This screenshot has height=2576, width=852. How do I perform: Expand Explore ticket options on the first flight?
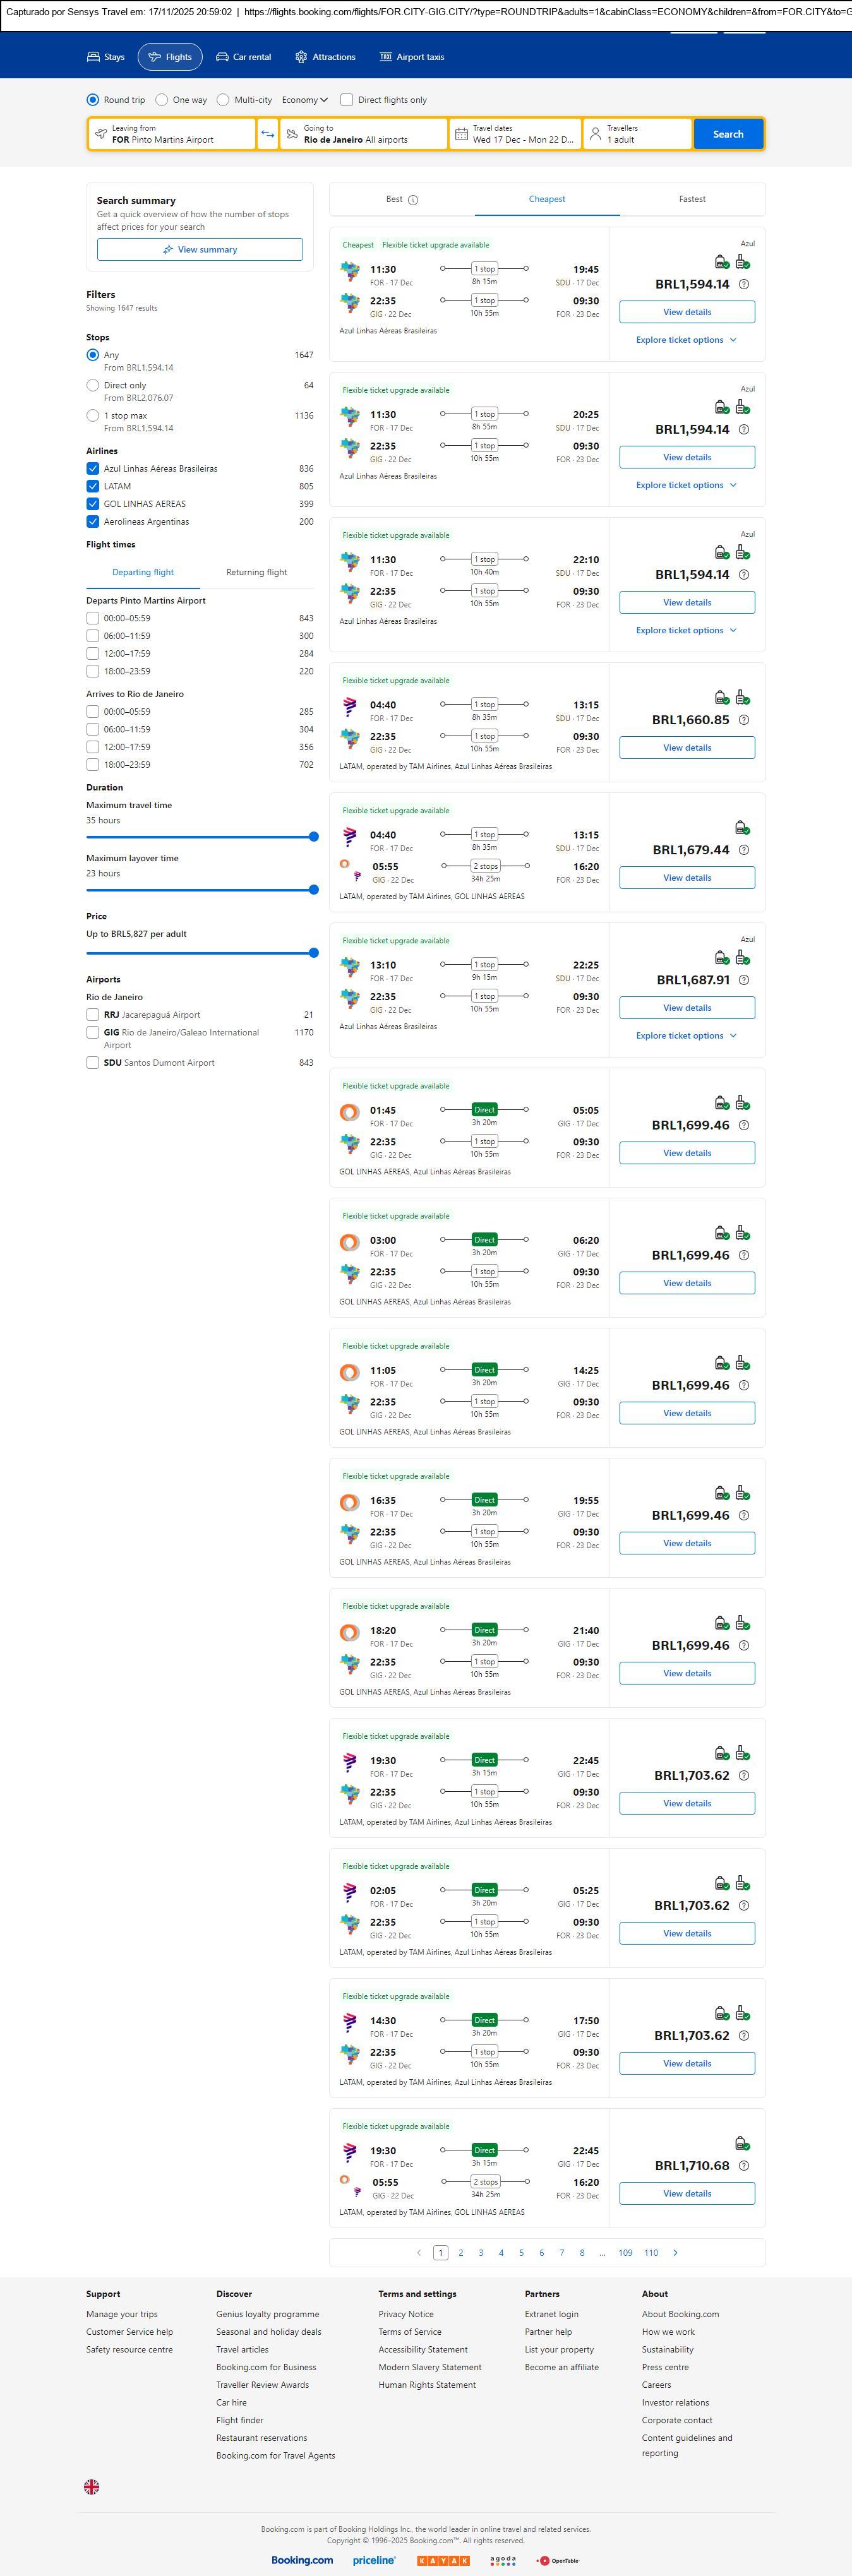point(686,340)
